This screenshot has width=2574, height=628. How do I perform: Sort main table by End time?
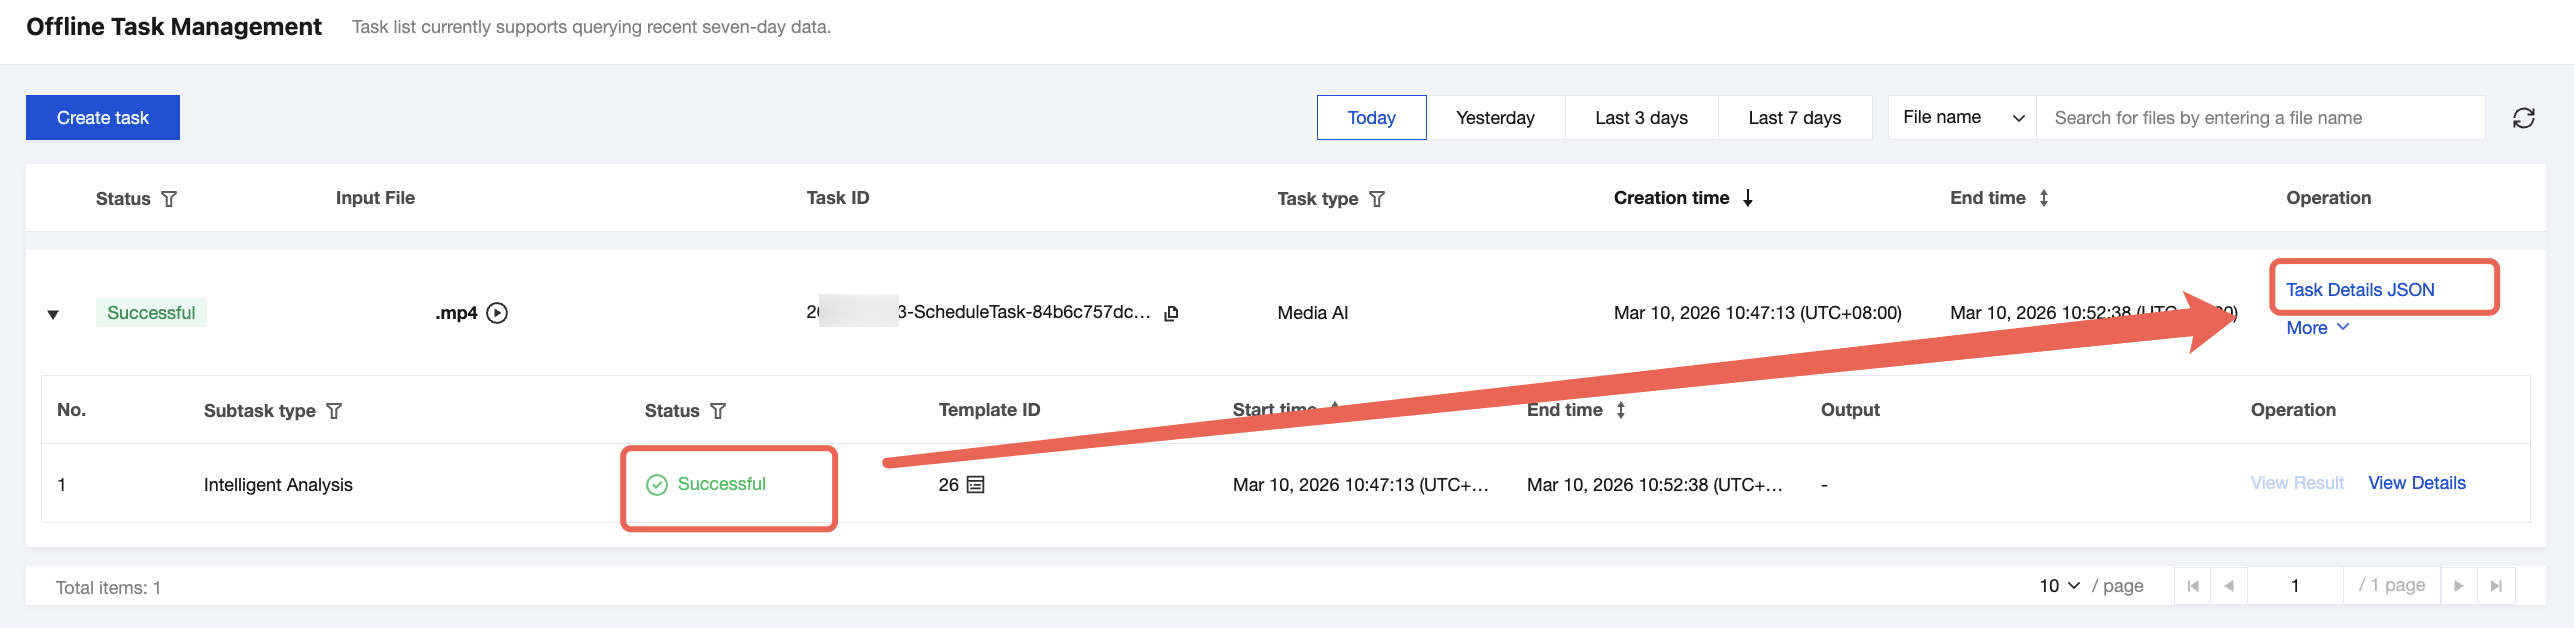pos(2044,198)
